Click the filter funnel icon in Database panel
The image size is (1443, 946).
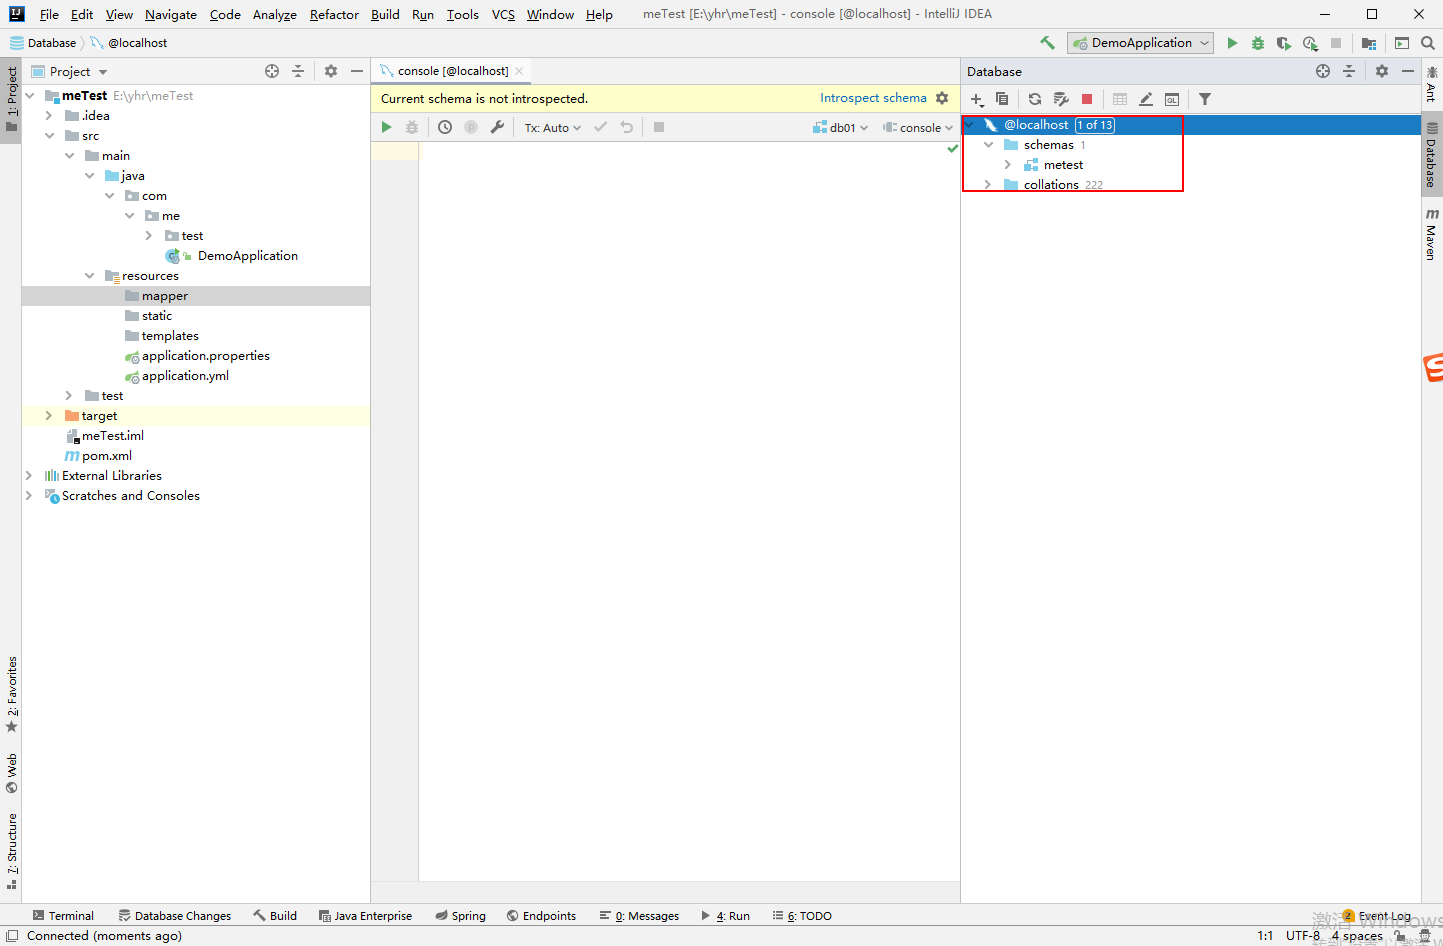tap(1205, 99)
